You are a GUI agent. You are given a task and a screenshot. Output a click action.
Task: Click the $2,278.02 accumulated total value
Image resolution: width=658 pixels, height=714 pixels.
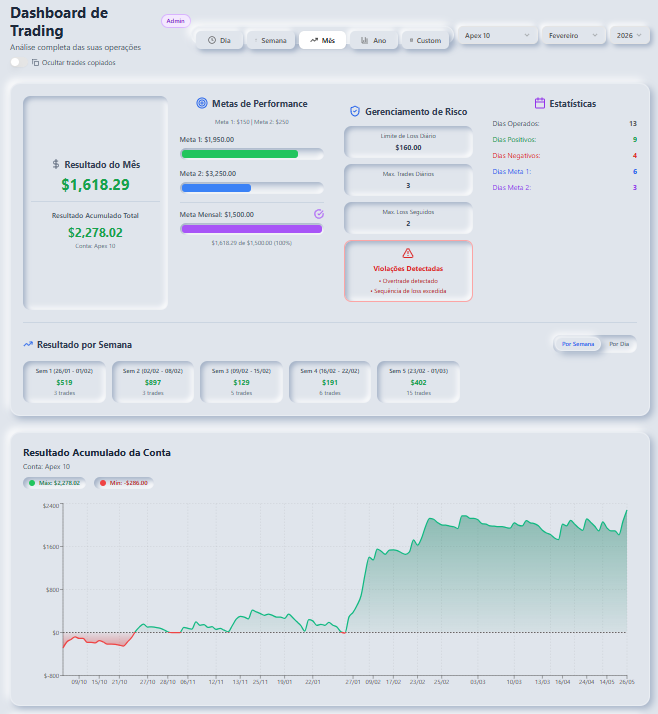[x=96, y=233]
